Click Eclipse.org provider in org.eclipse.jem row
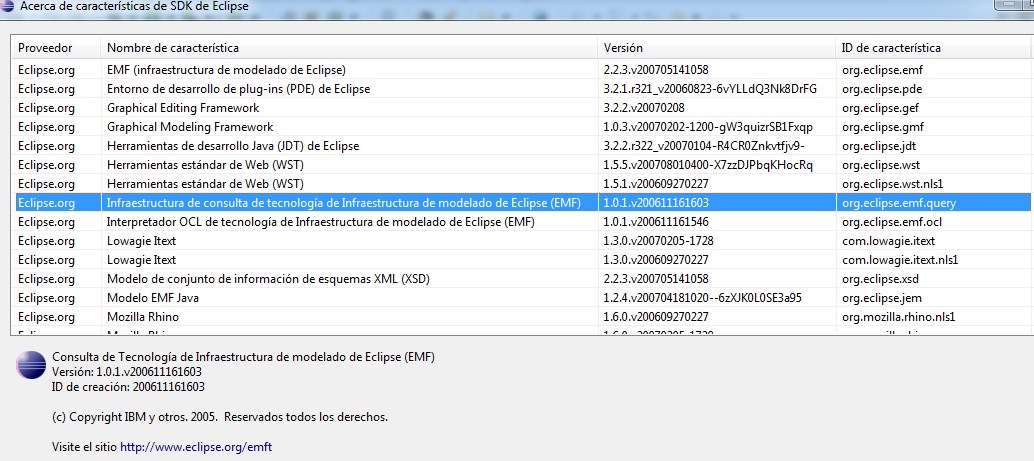The height and width of the screenshot is (461, 1034). coord(46,298)
